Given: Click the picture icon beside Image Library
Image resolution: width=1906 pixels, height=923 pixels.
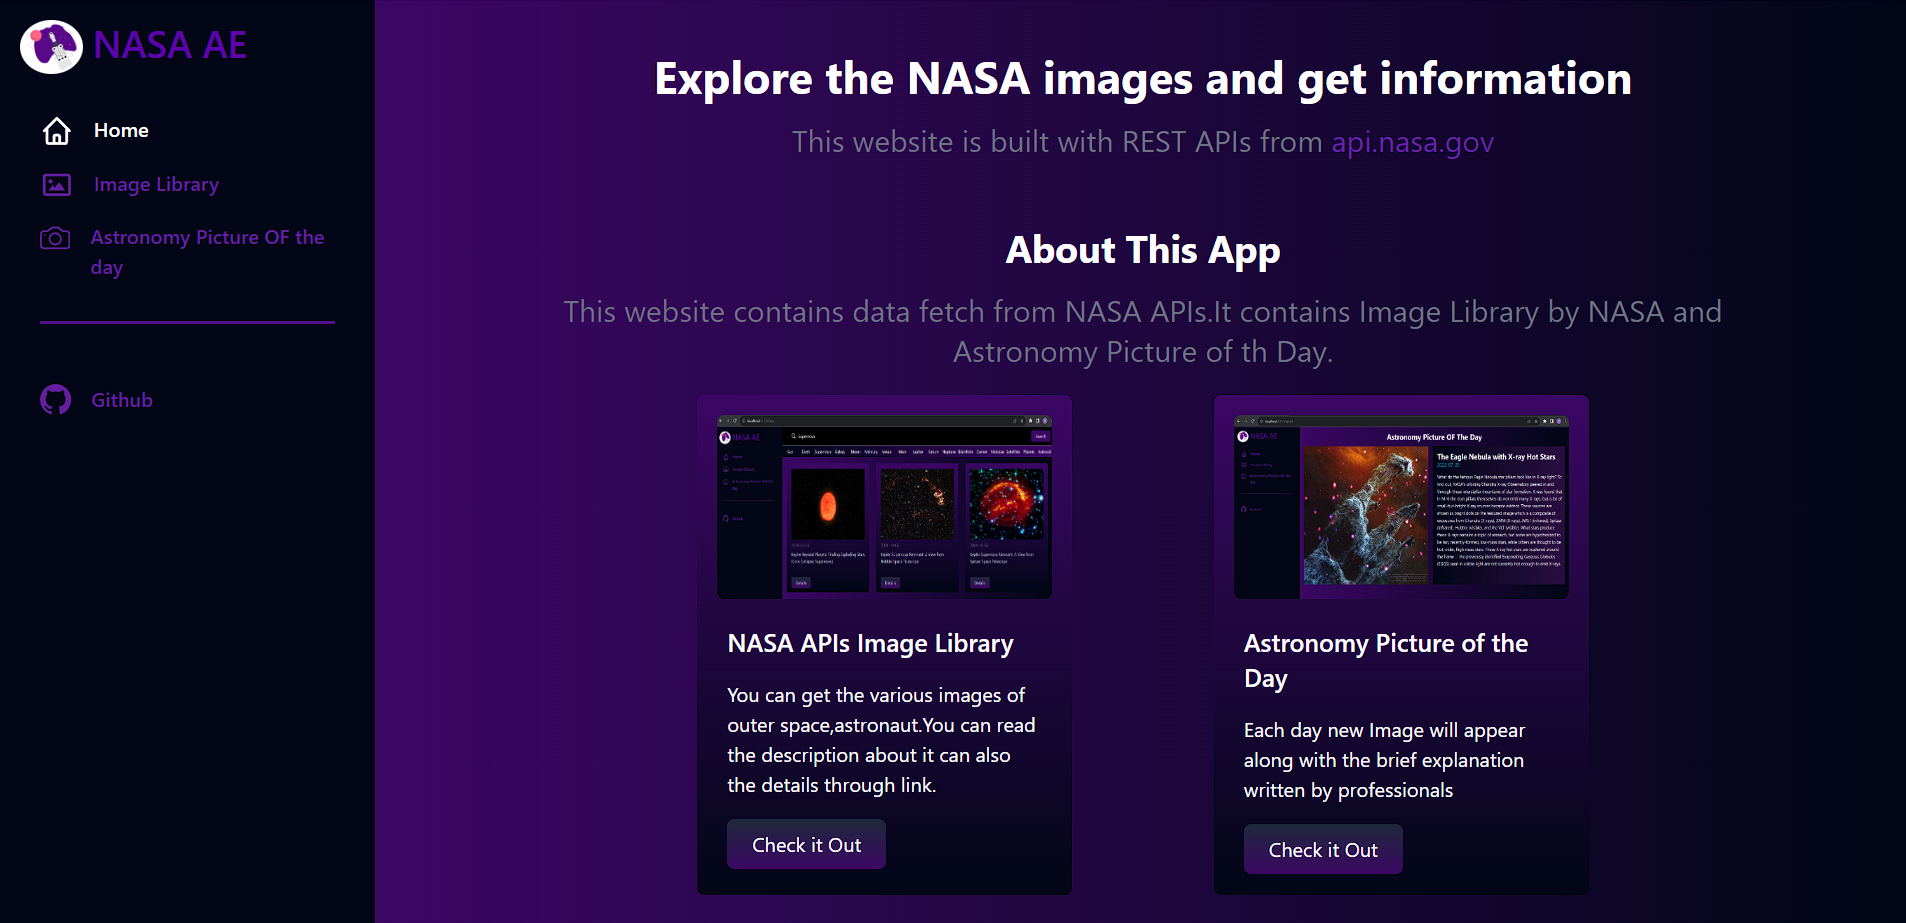Looking at the screenshot, I should (57, 185).
